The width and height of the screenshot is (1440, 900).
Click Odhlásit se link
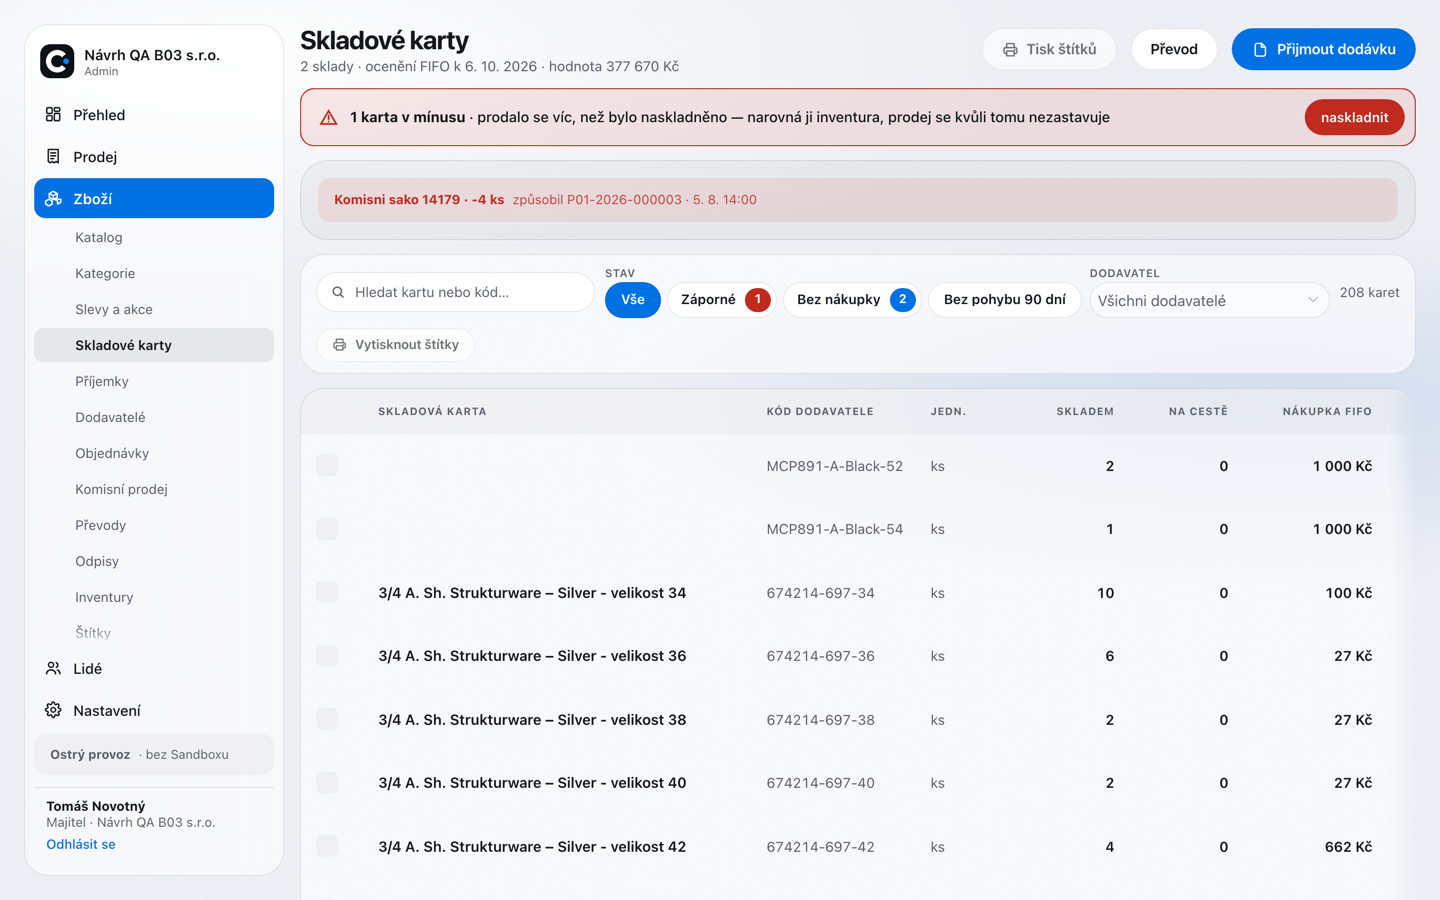81,844
